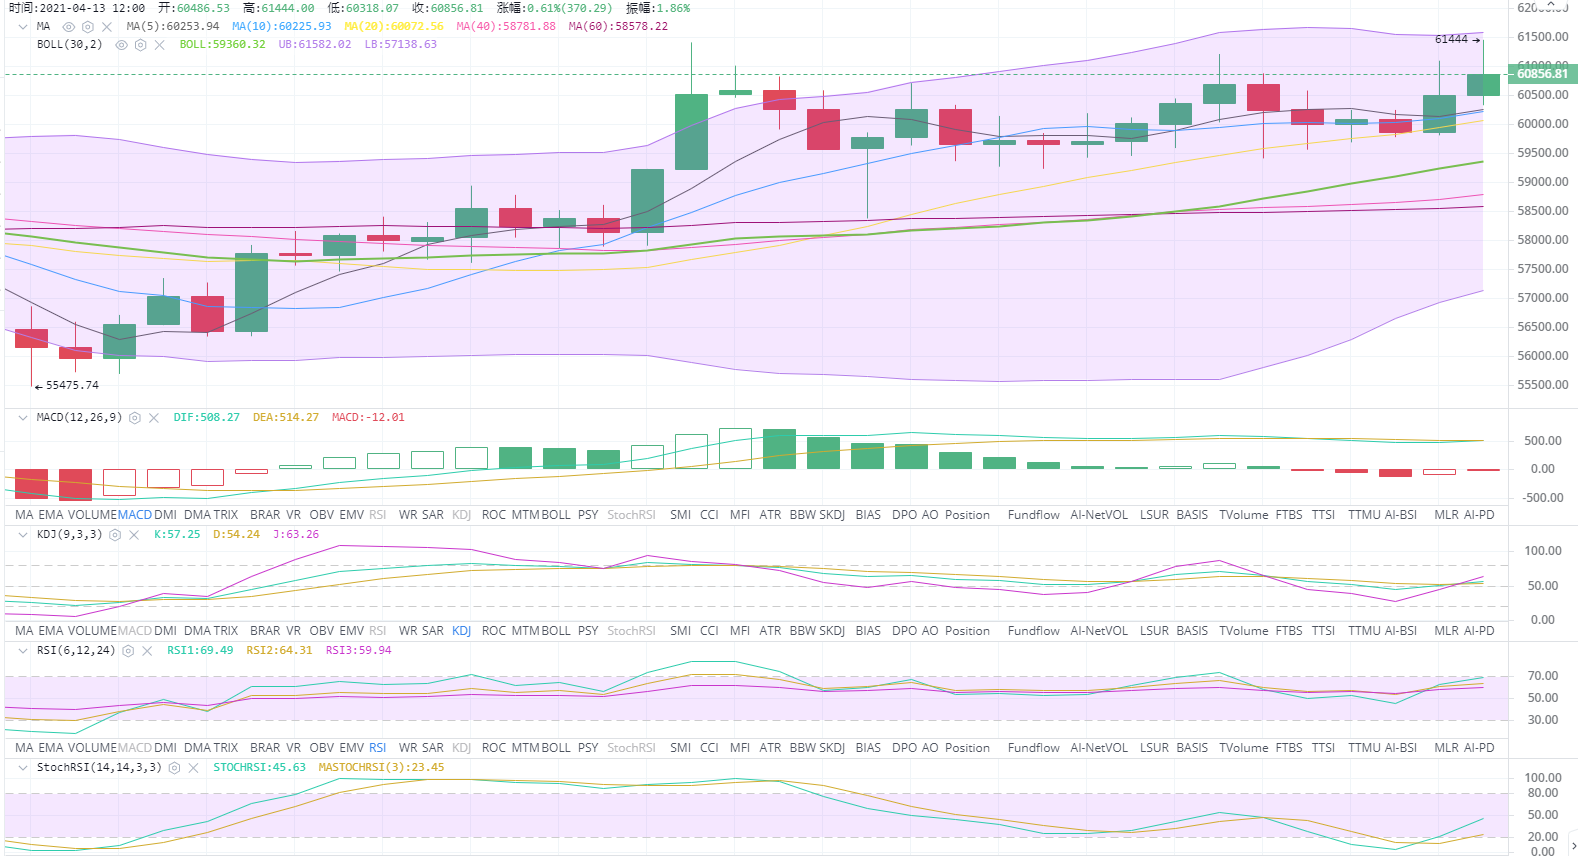Image resolution: width=1578 pixels, height=856 pixels.
Task: Click the 55475.74 low price marker
Action: click(x=67, y=386)
